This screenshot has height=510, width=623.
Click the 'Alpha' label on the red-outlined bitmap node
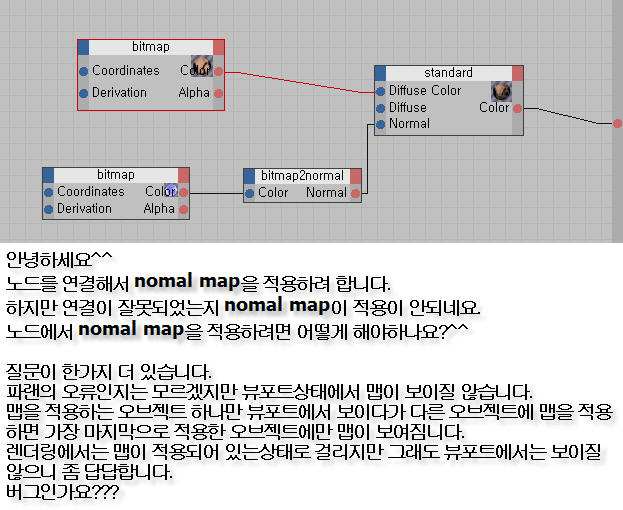pos(194,93)
